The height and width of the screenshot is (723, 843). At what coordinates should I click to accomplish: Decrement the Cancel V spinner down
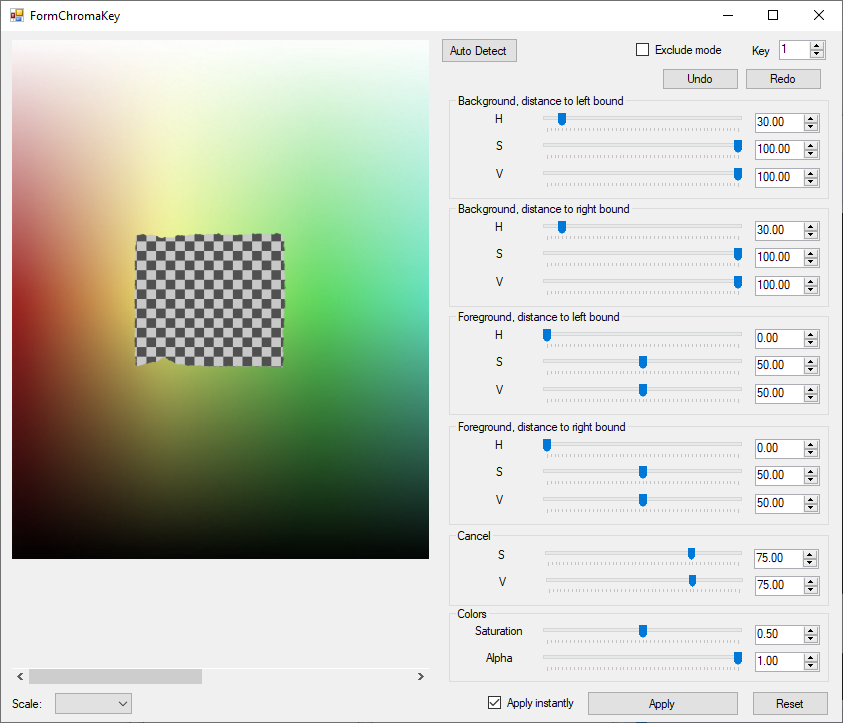(811, 590)
